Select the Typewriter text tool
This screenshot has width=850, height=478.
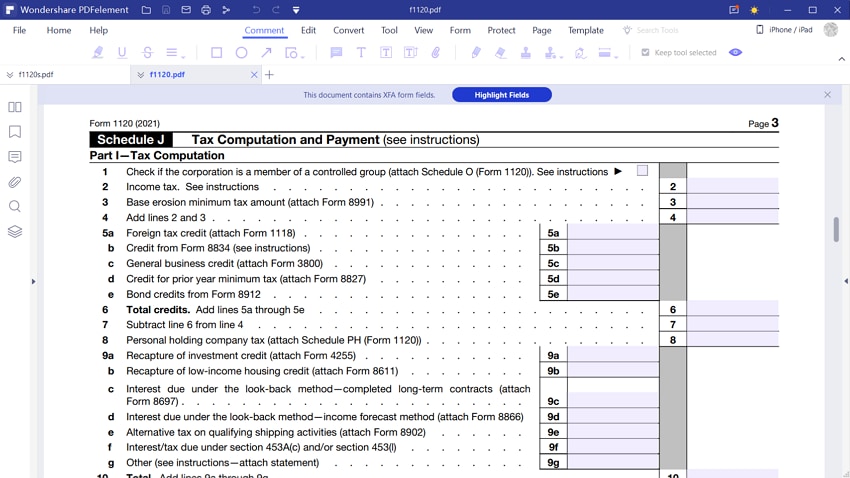[x=361, y=53]
